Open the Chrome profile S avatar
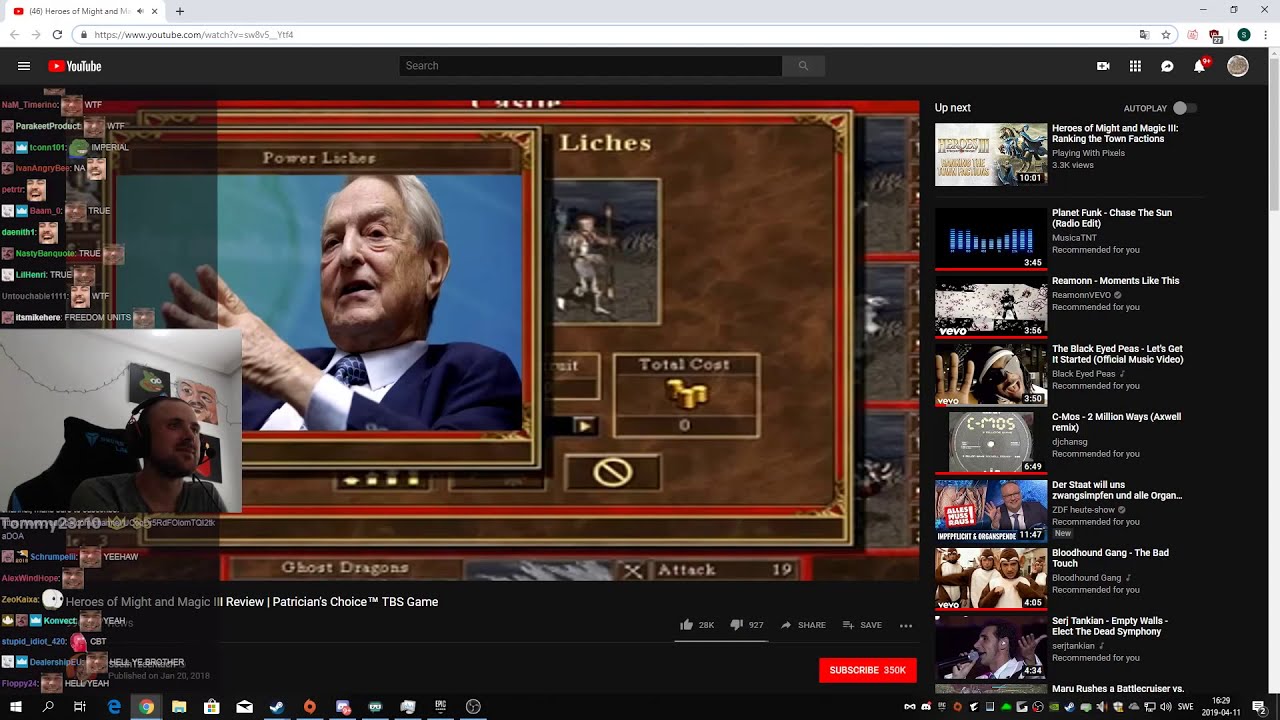 point(1243,35)
